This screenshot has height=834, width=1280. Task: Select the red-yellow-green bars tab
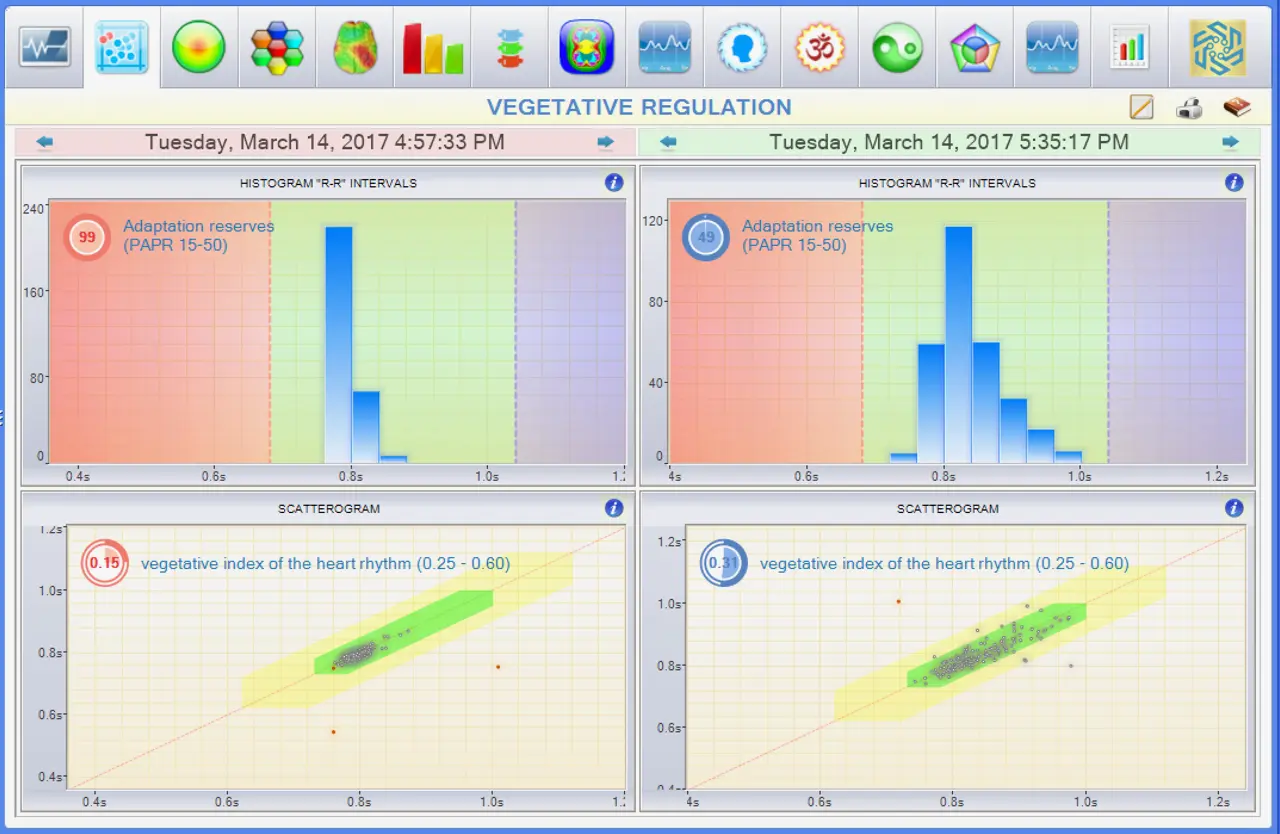pyautogui.click(x=432, y=47)
